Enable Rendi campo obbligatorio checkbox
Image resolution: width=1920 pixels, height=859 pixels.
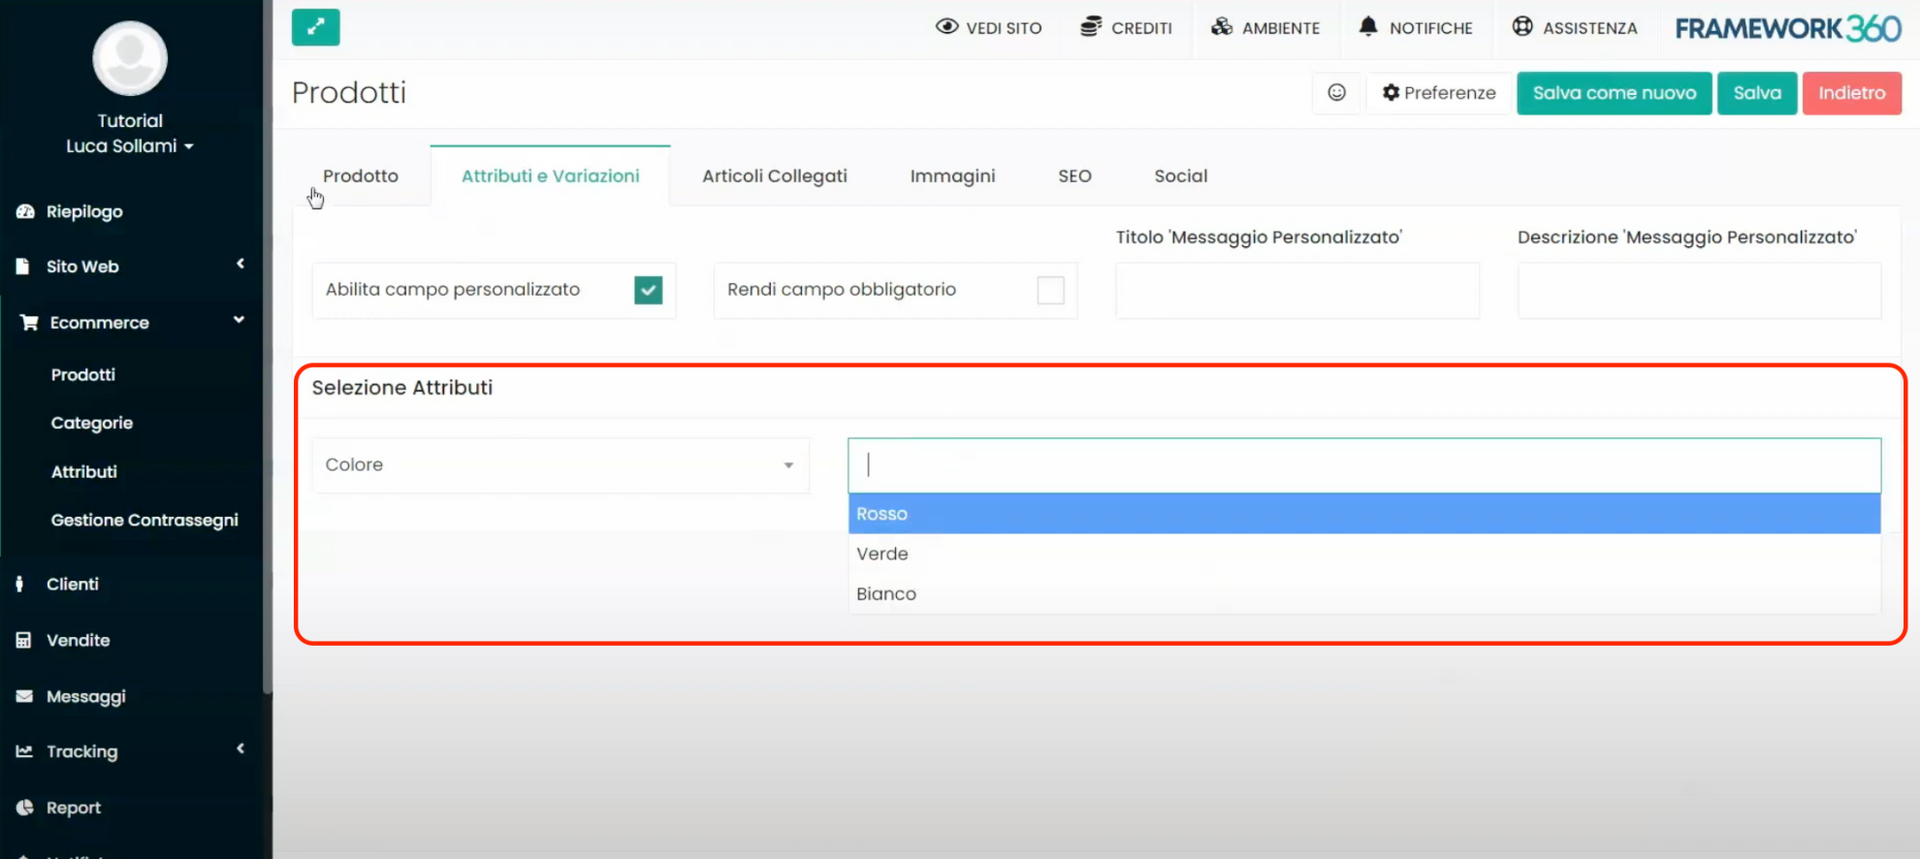[x=1050, y=290]
